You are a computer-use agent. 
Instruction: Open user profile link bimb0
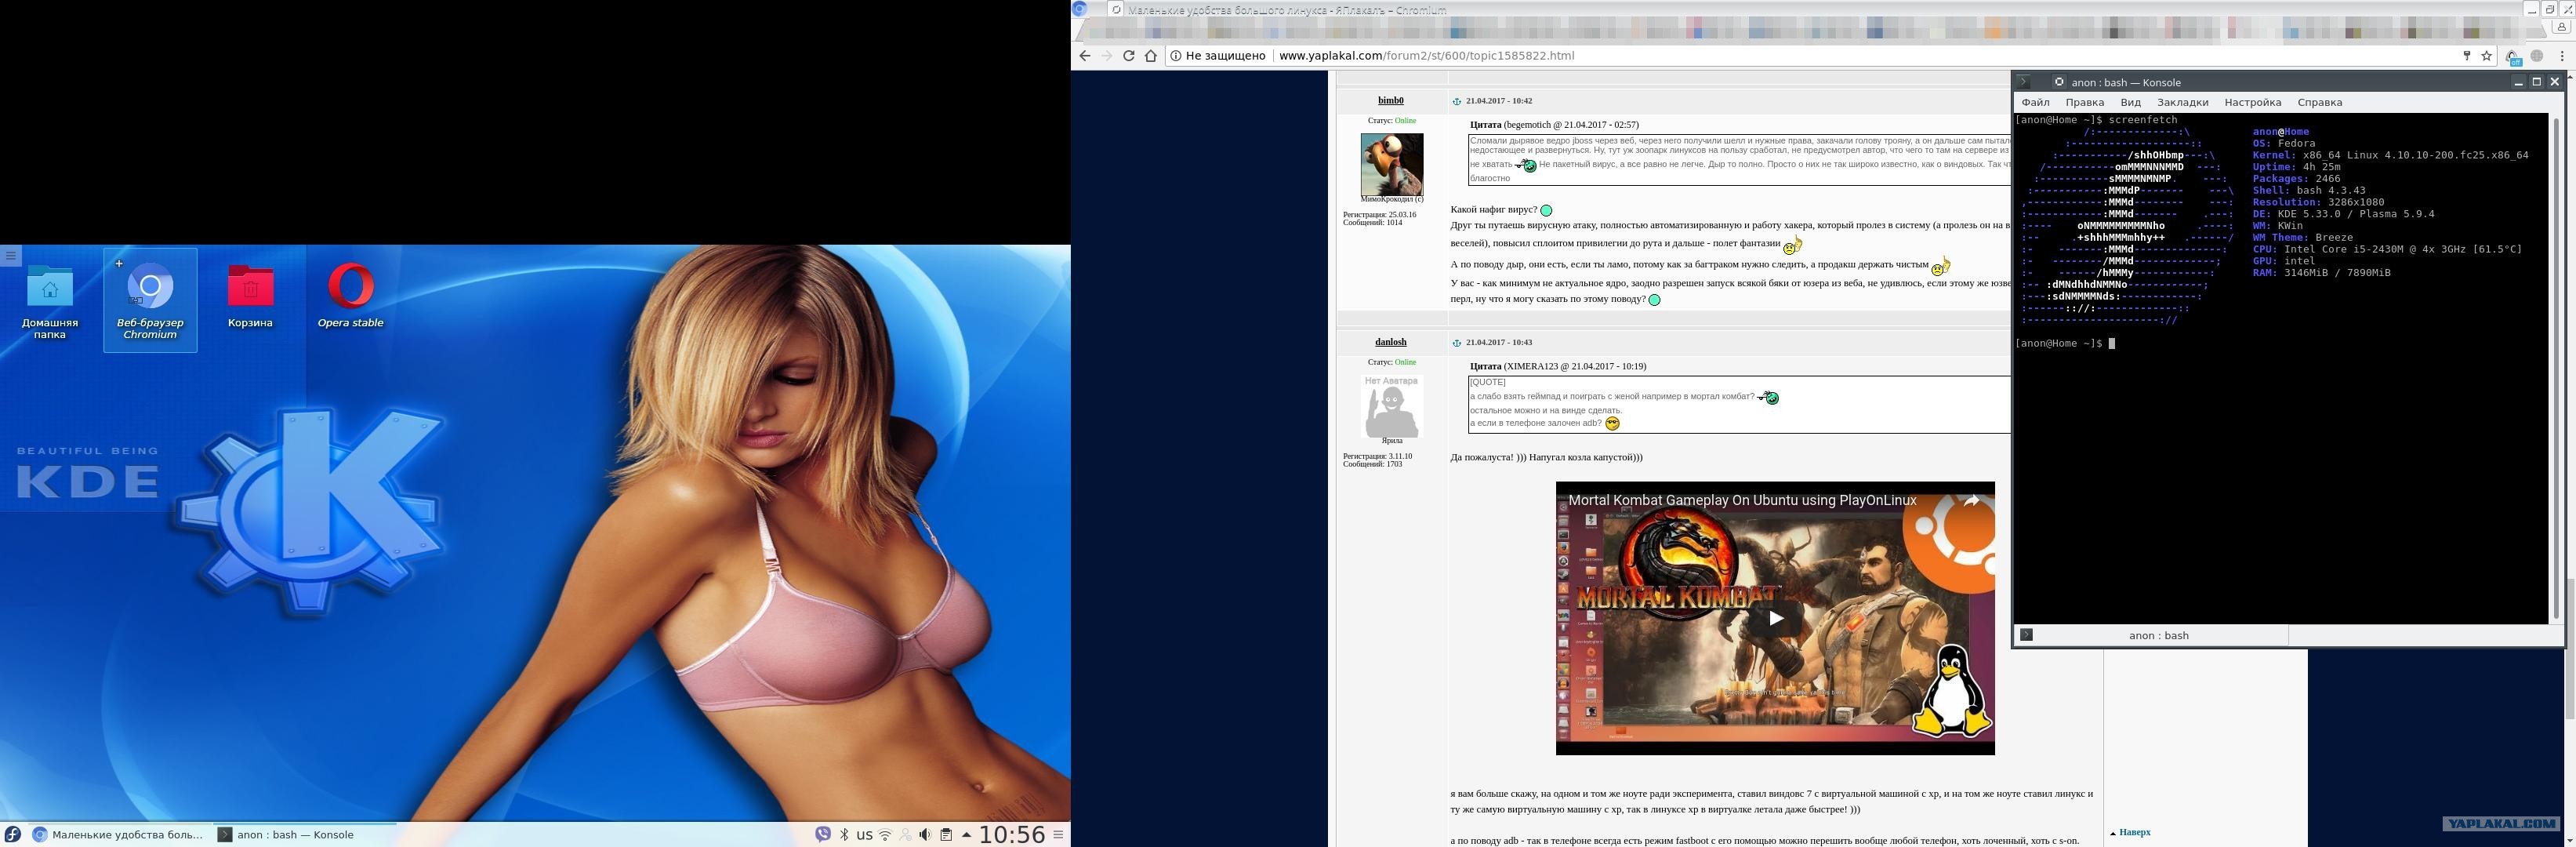[1390, 101]
